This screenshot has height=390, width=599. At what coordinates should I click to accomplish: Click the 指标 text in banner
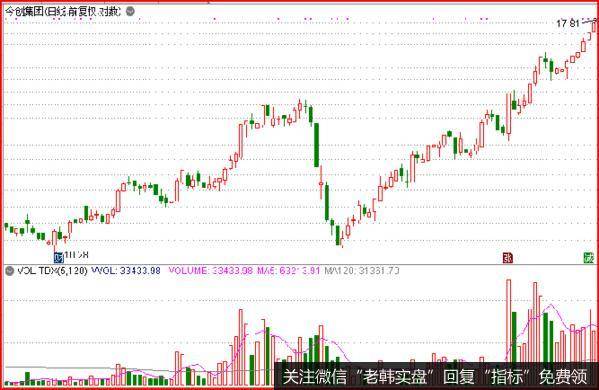point(507,377)
